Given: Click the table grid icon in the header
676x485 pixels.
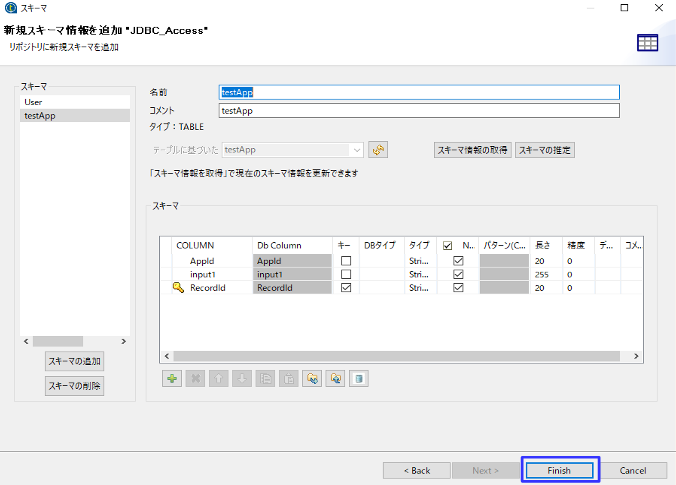Looking at the screenshot, I should tap(647, 43).
